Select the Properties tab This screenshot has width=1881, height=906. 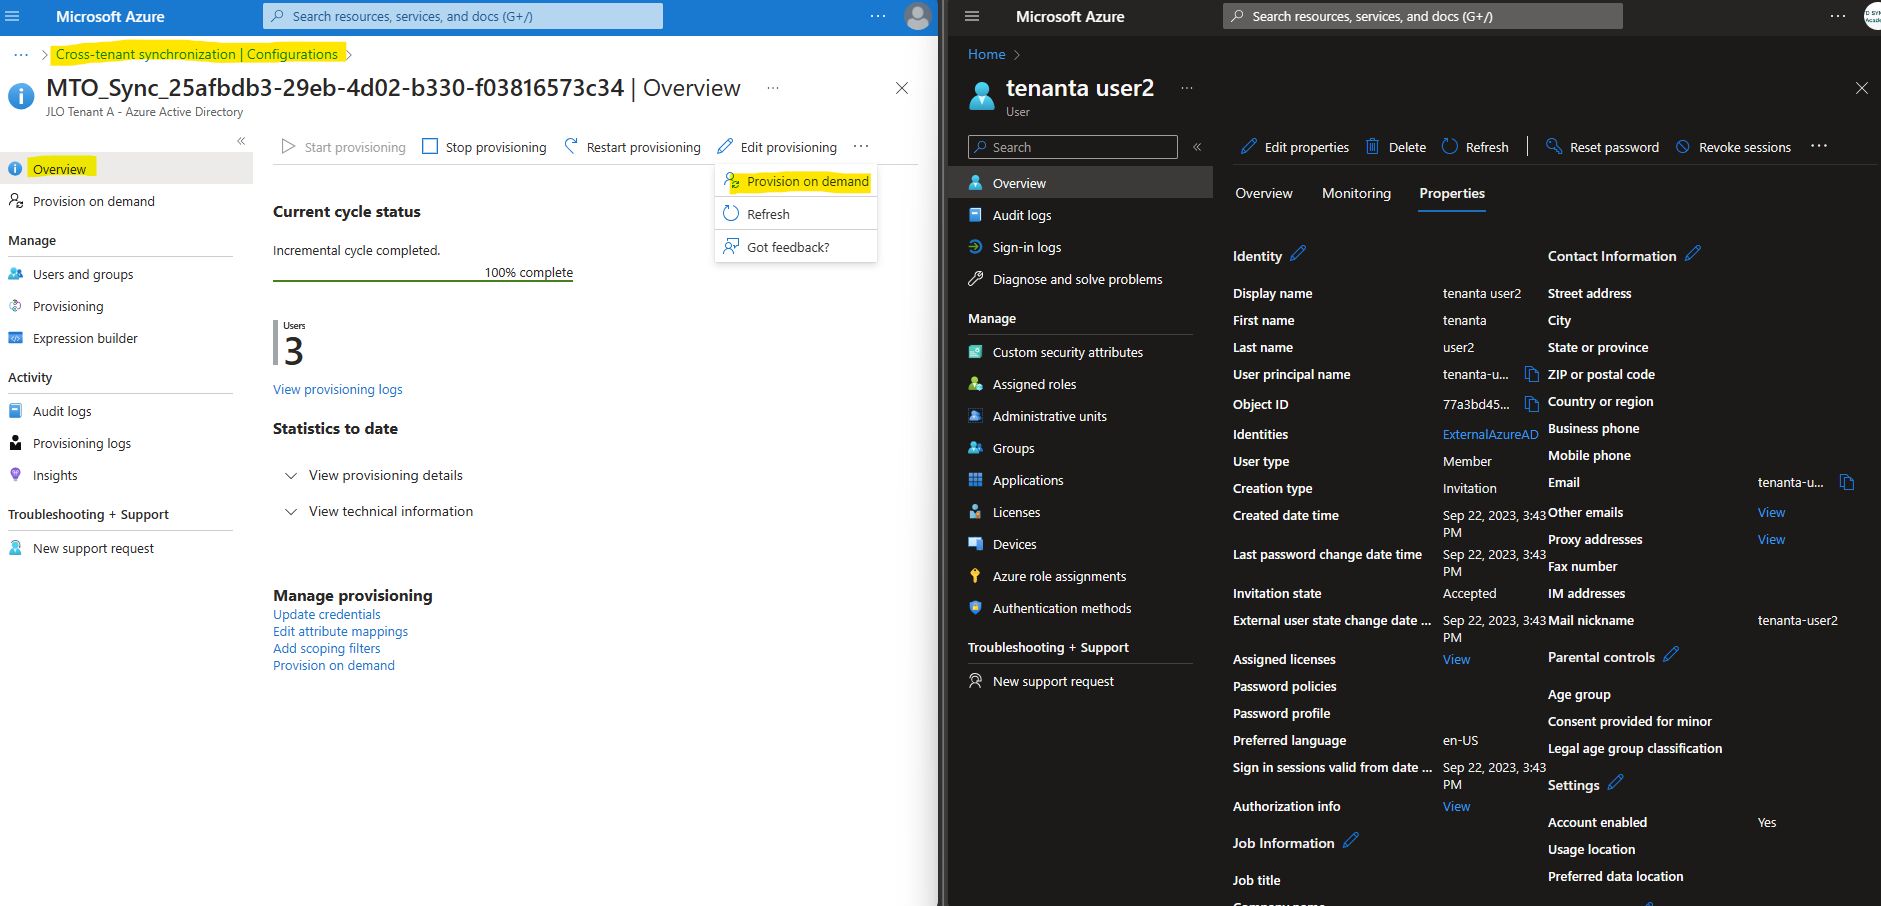(1452, 193)
